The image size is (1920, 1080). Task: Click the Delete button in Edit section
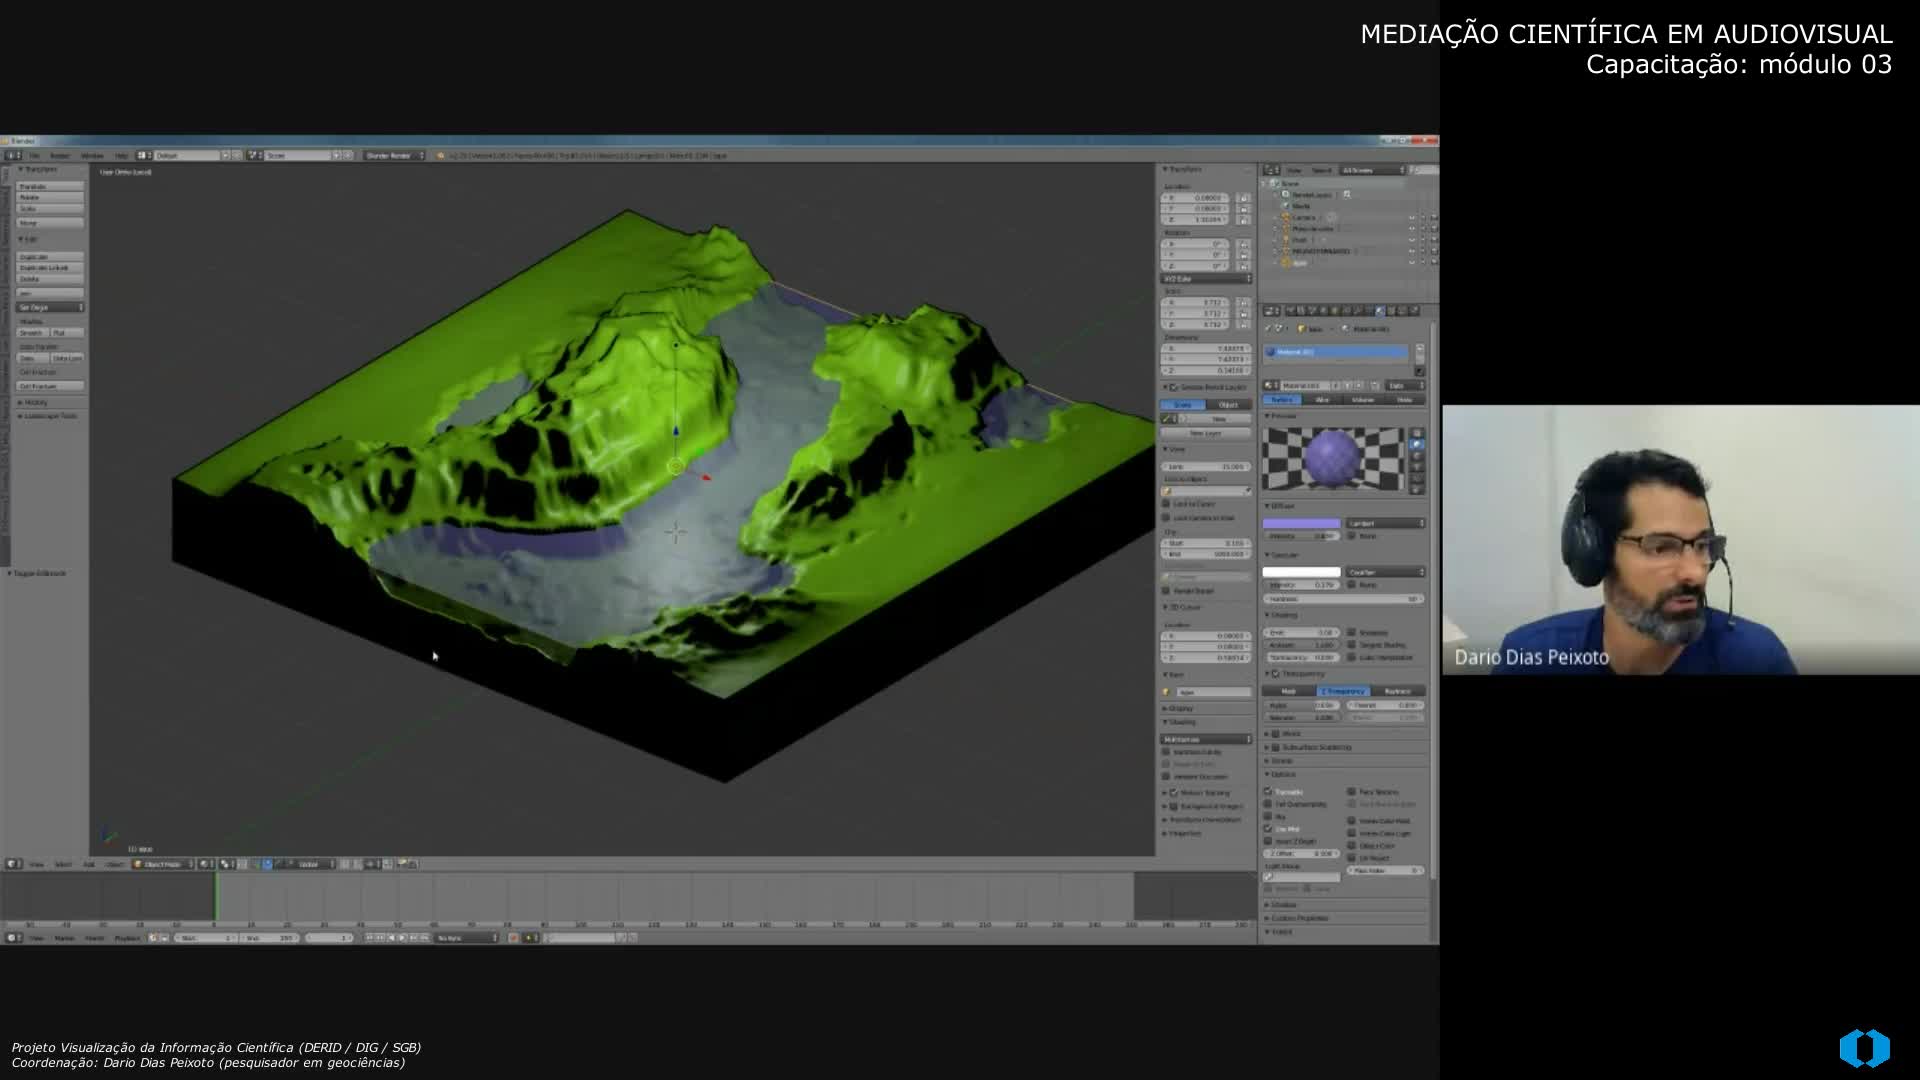(50, 279)
